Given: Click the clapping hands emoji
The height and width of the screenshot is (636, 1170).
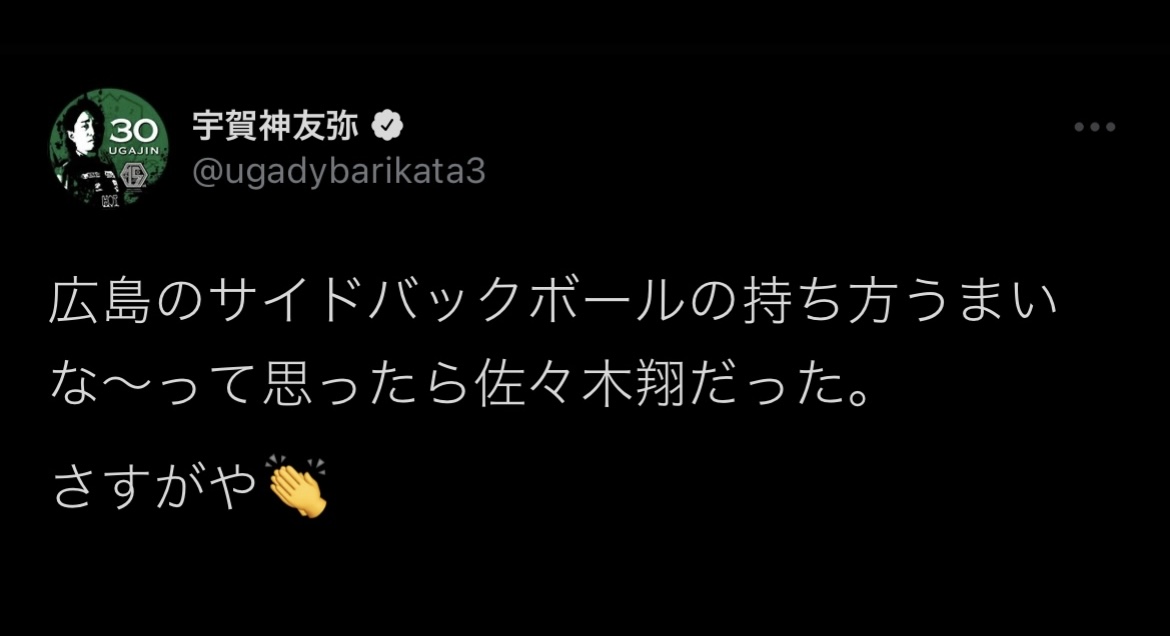Looking at the screenshot, I should (297, 486).
